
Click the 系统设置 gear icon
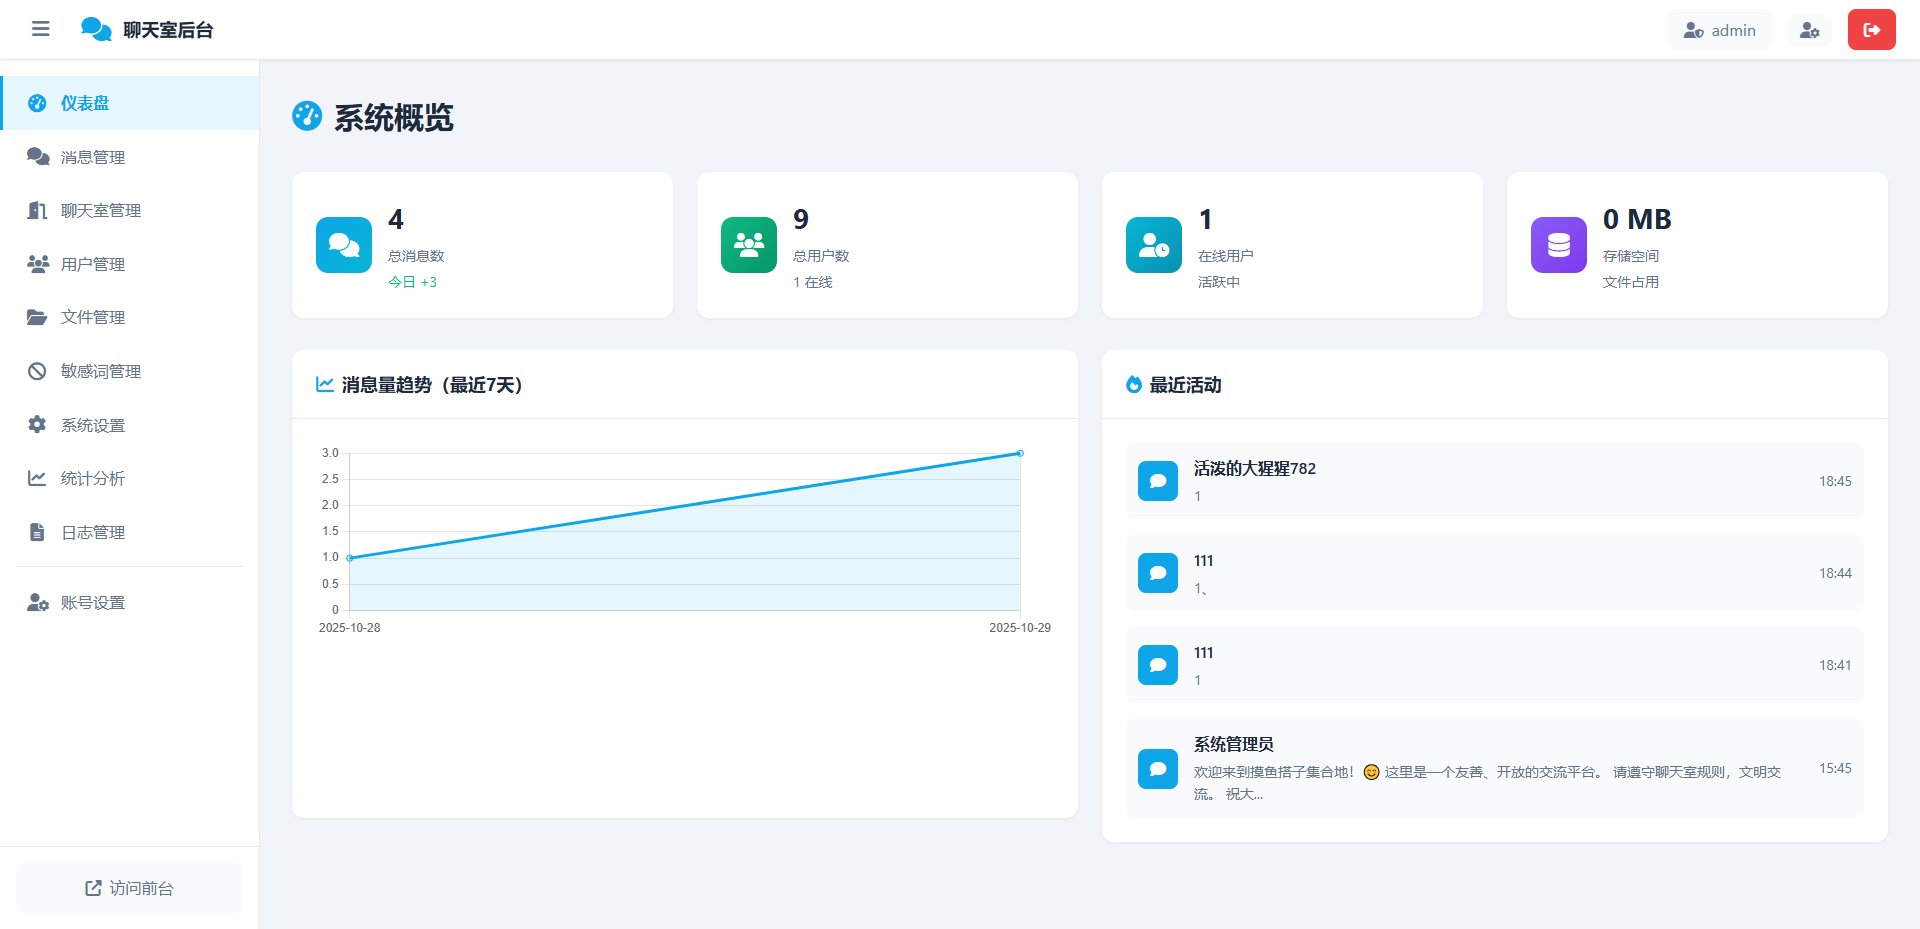(37, 424)
